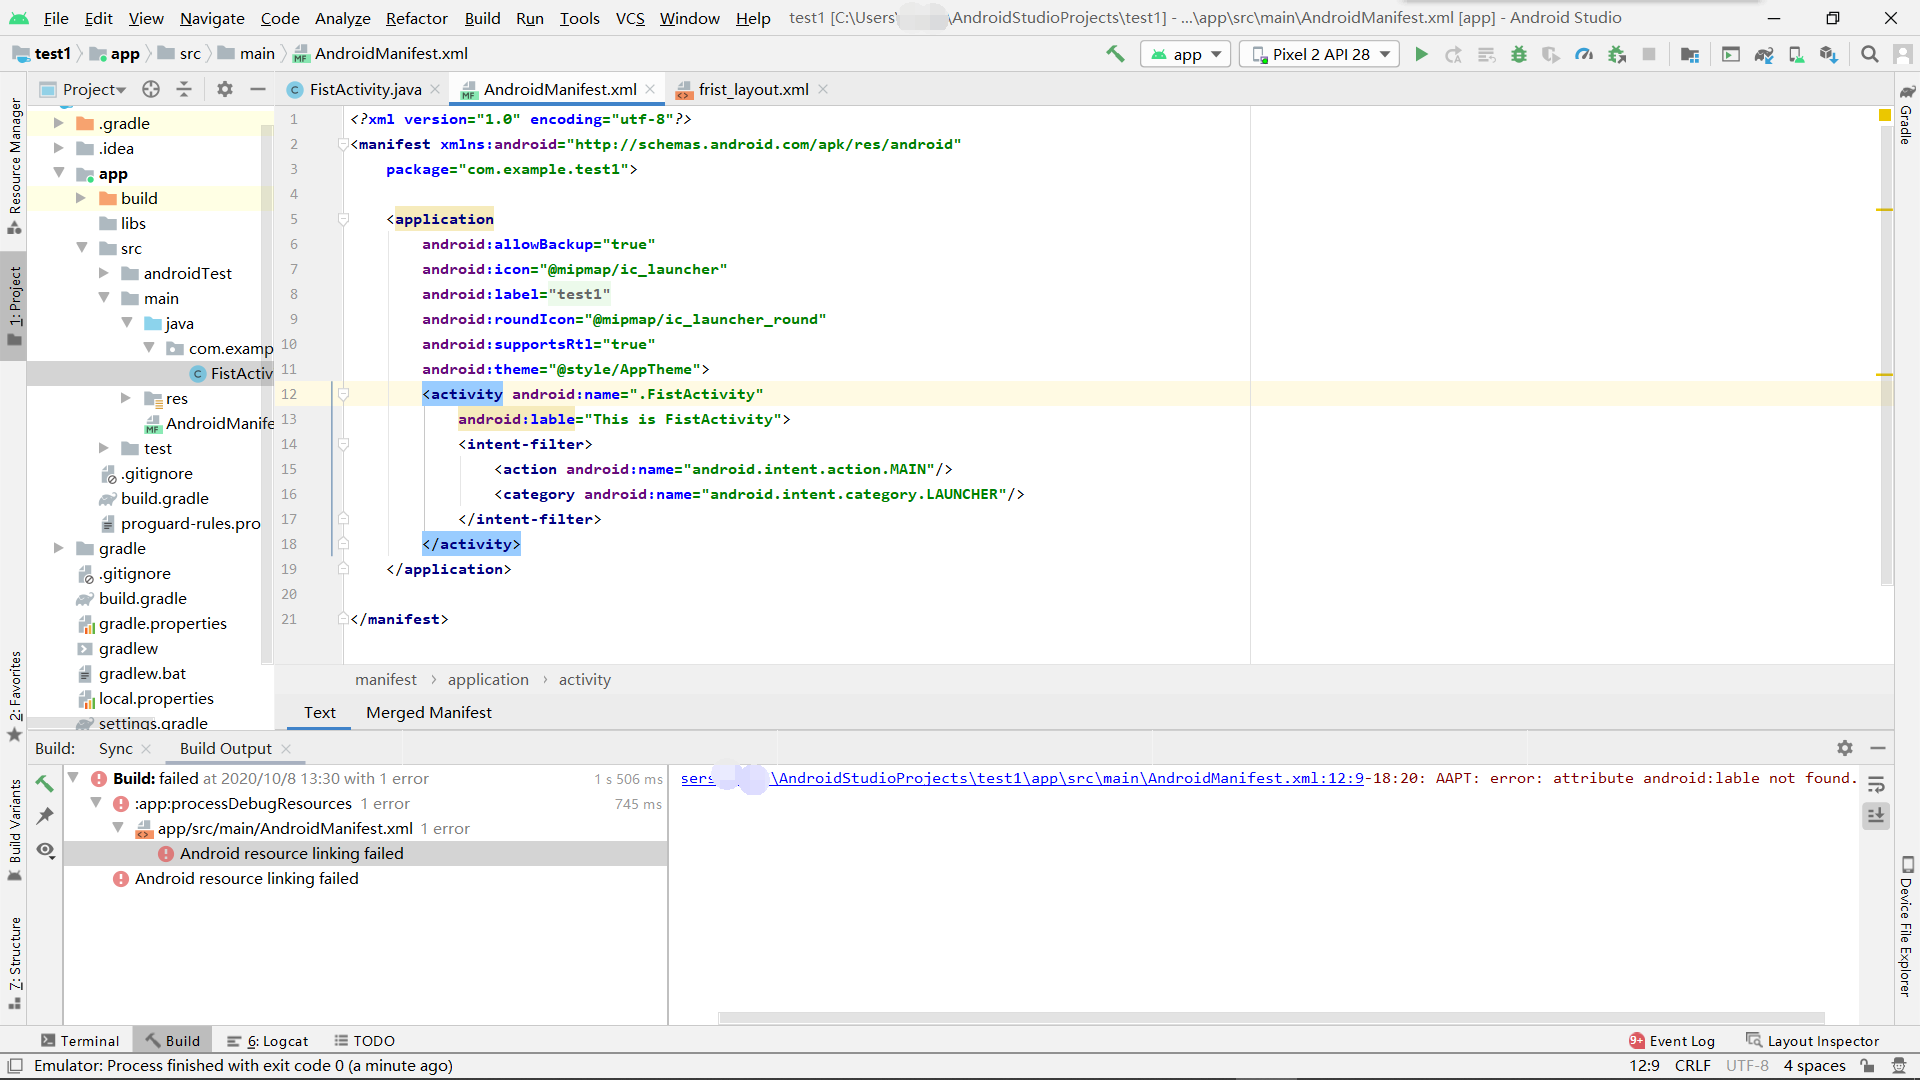Image resolution: width=1920 pixels, height=1080 pixels.
Task: Switch to FistActivity.java editor tab
Action: pyautogui.click(x=365, y=89)
